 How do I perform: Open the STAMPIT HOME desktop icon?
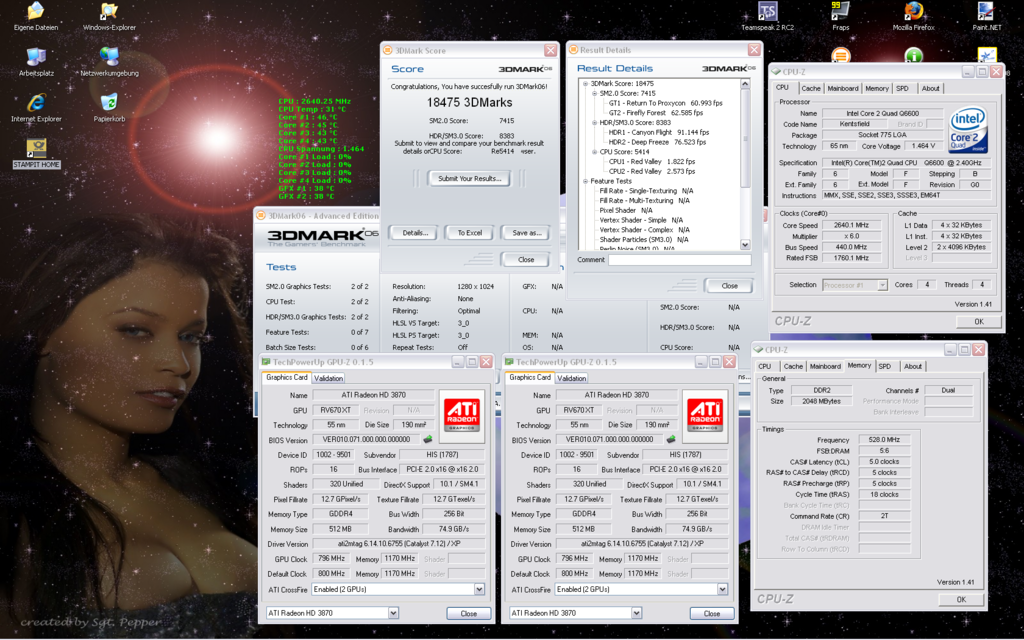tap(36, 154)
